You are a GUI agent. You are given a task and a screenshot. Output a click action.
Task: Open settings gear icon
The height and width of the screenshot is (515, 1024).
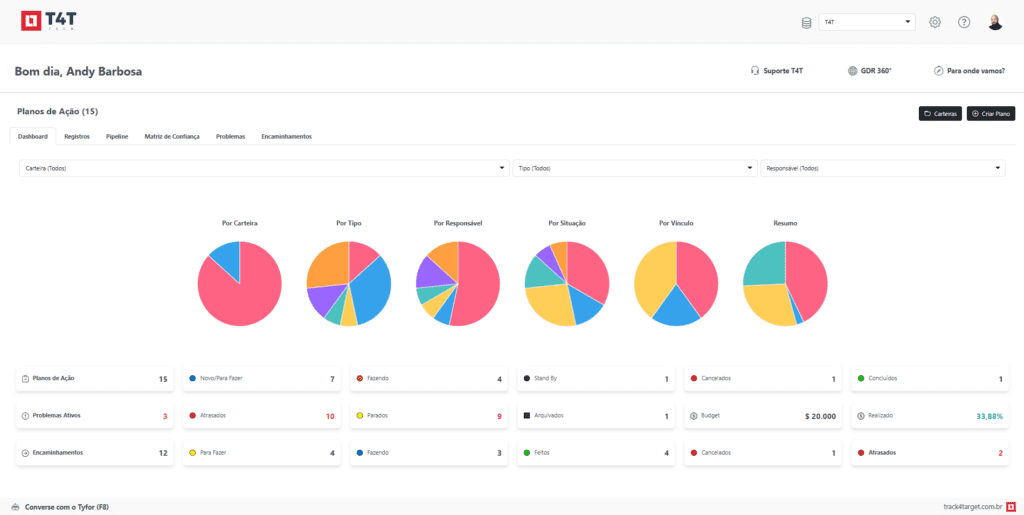pos(935,22)
